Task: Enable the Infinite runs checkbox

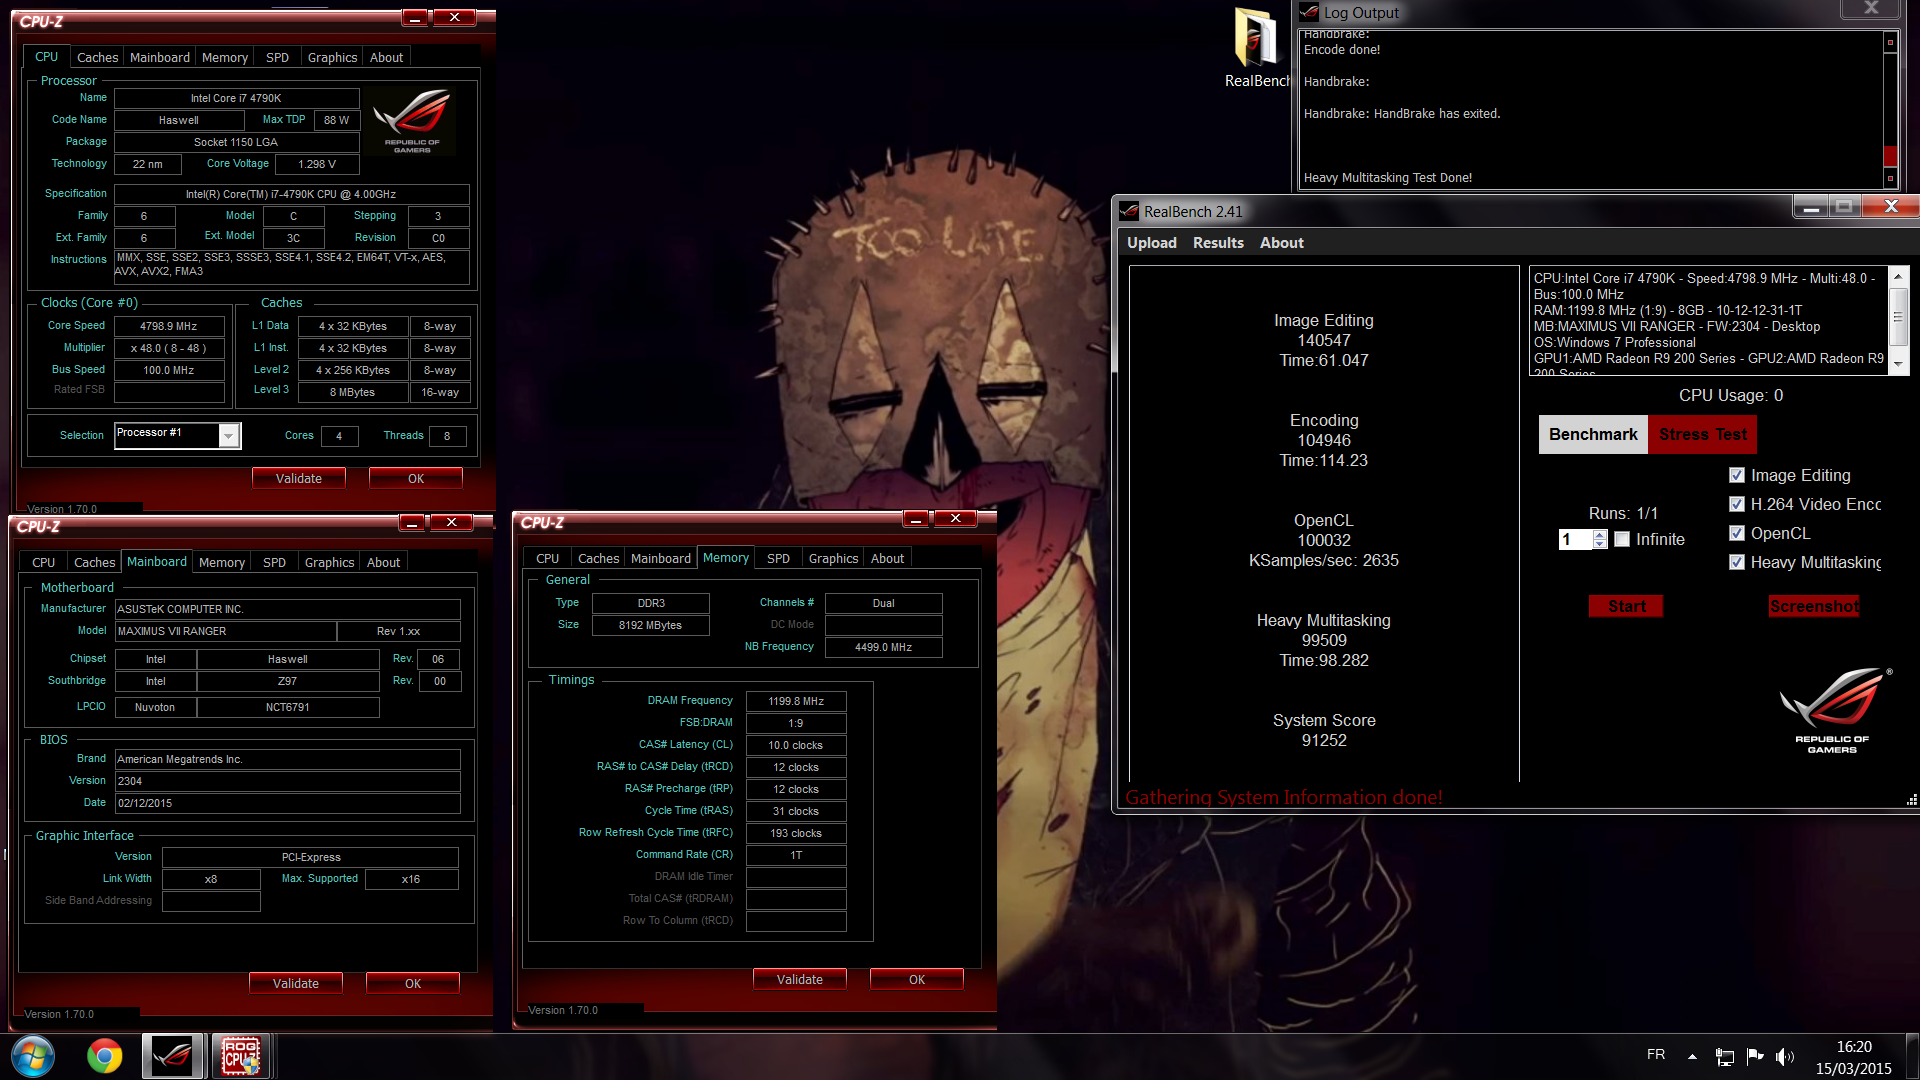Action: [x=1622, y=539]
